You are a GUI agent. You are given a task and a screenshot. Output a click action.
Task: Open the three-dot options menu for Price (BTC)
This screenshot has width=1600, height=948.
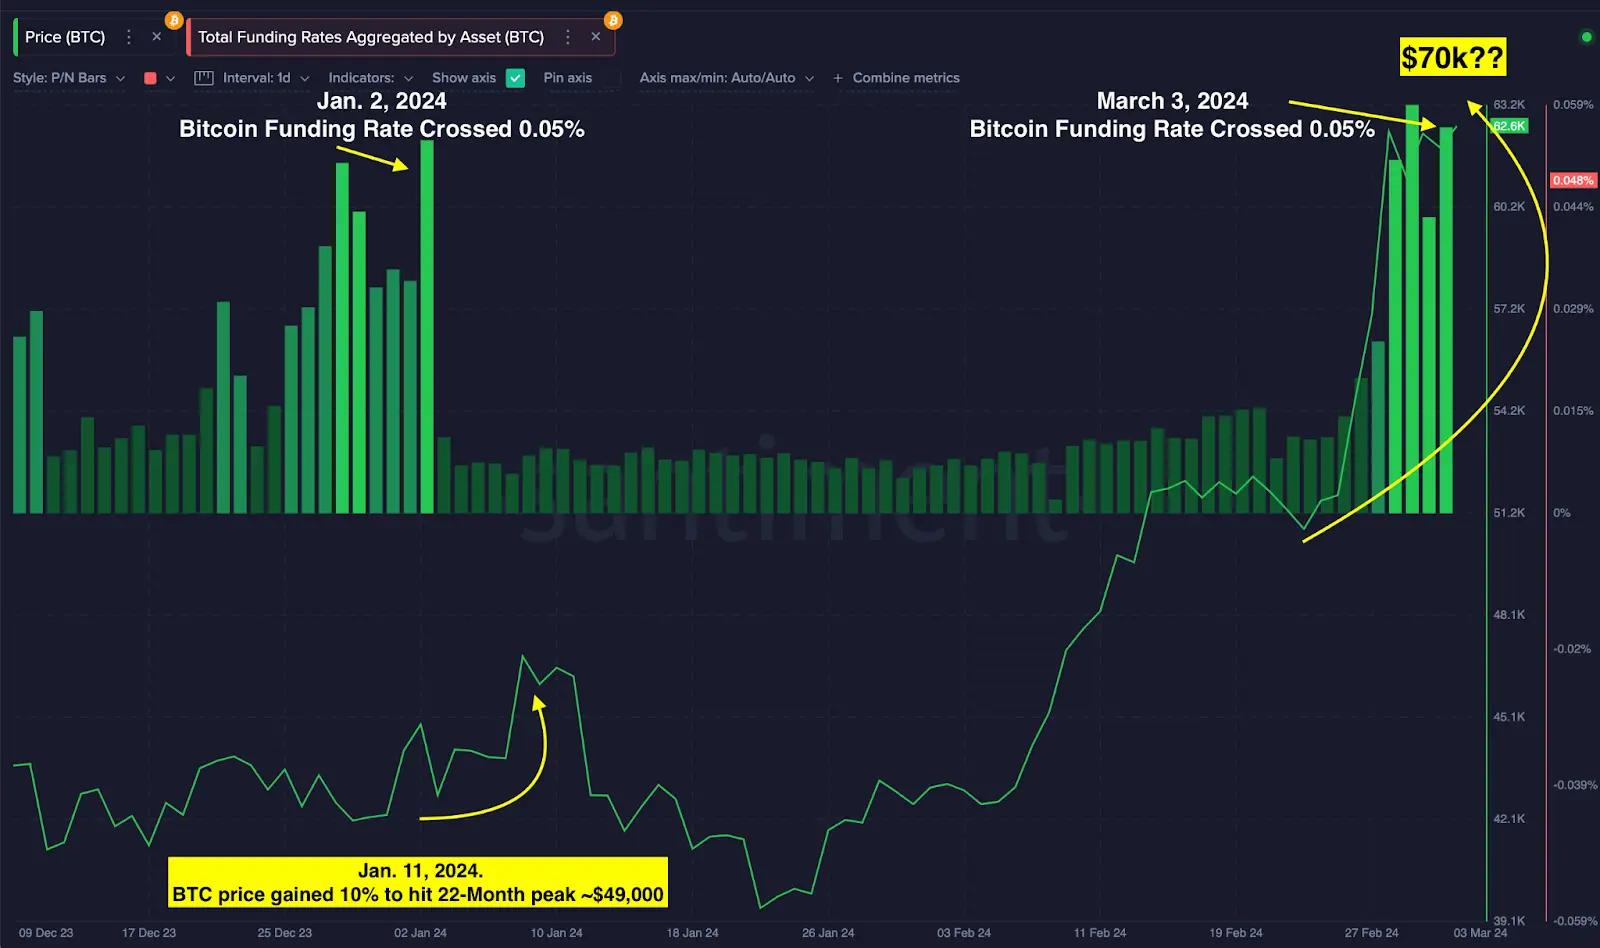(x=129, y=36)
